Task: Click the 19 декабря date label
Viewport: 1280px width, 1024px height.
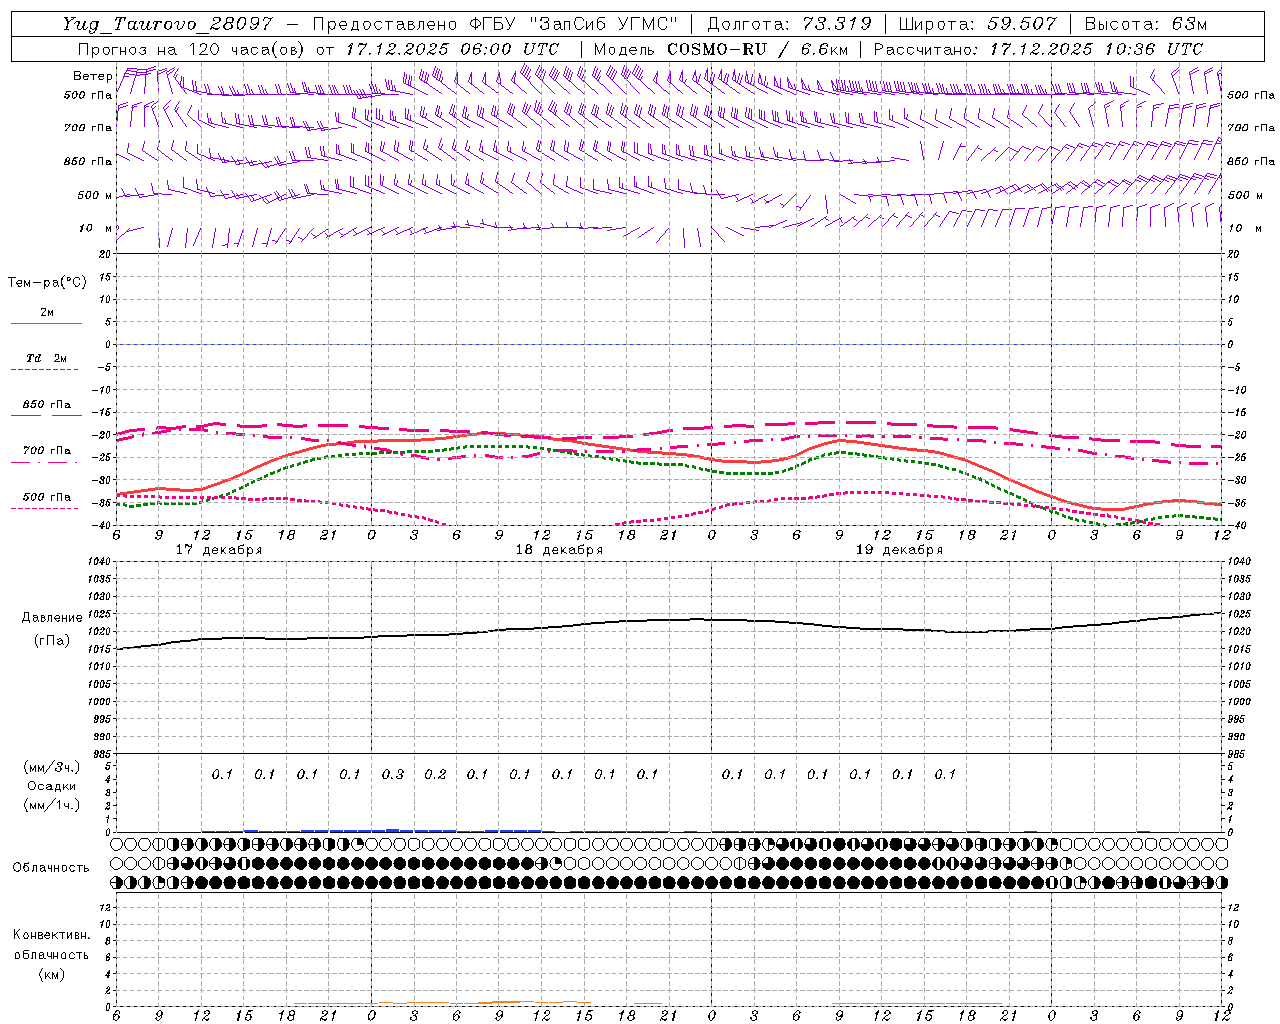Action: (899, 550)
